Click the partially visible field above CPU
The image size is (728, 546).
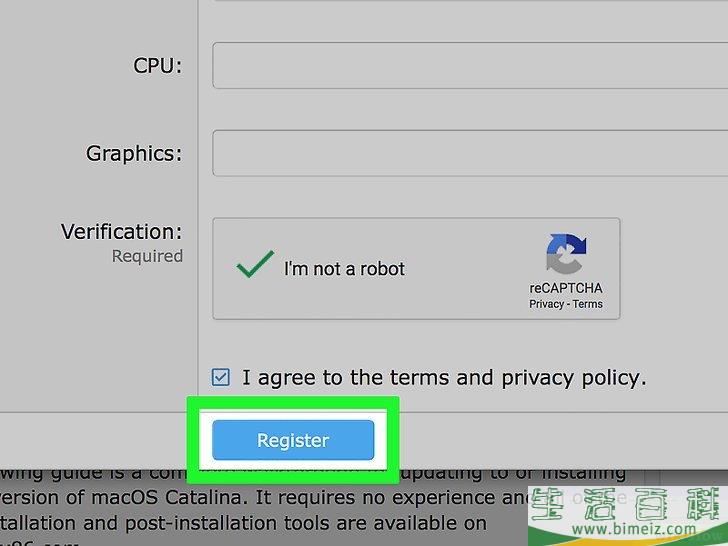[x=470, y=0]
